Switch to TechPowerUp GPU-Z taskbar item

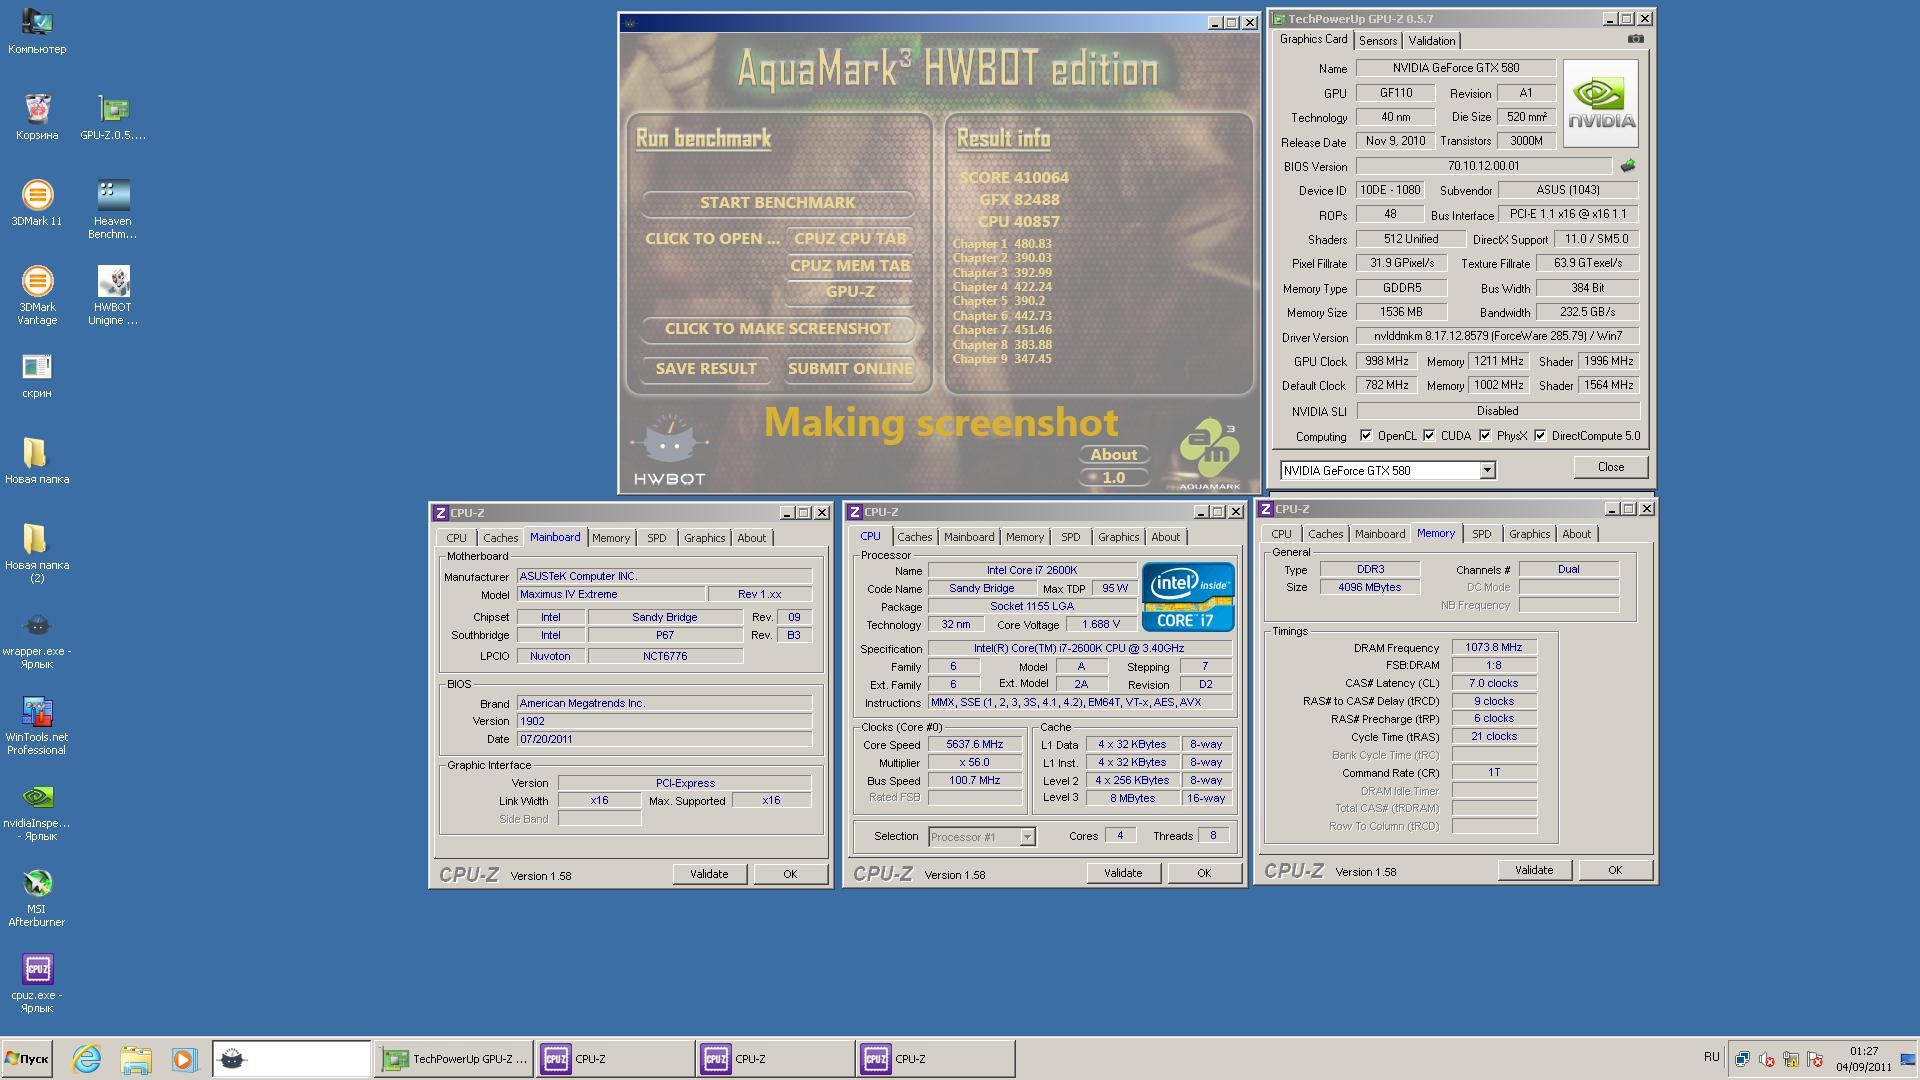point(455,1058)
